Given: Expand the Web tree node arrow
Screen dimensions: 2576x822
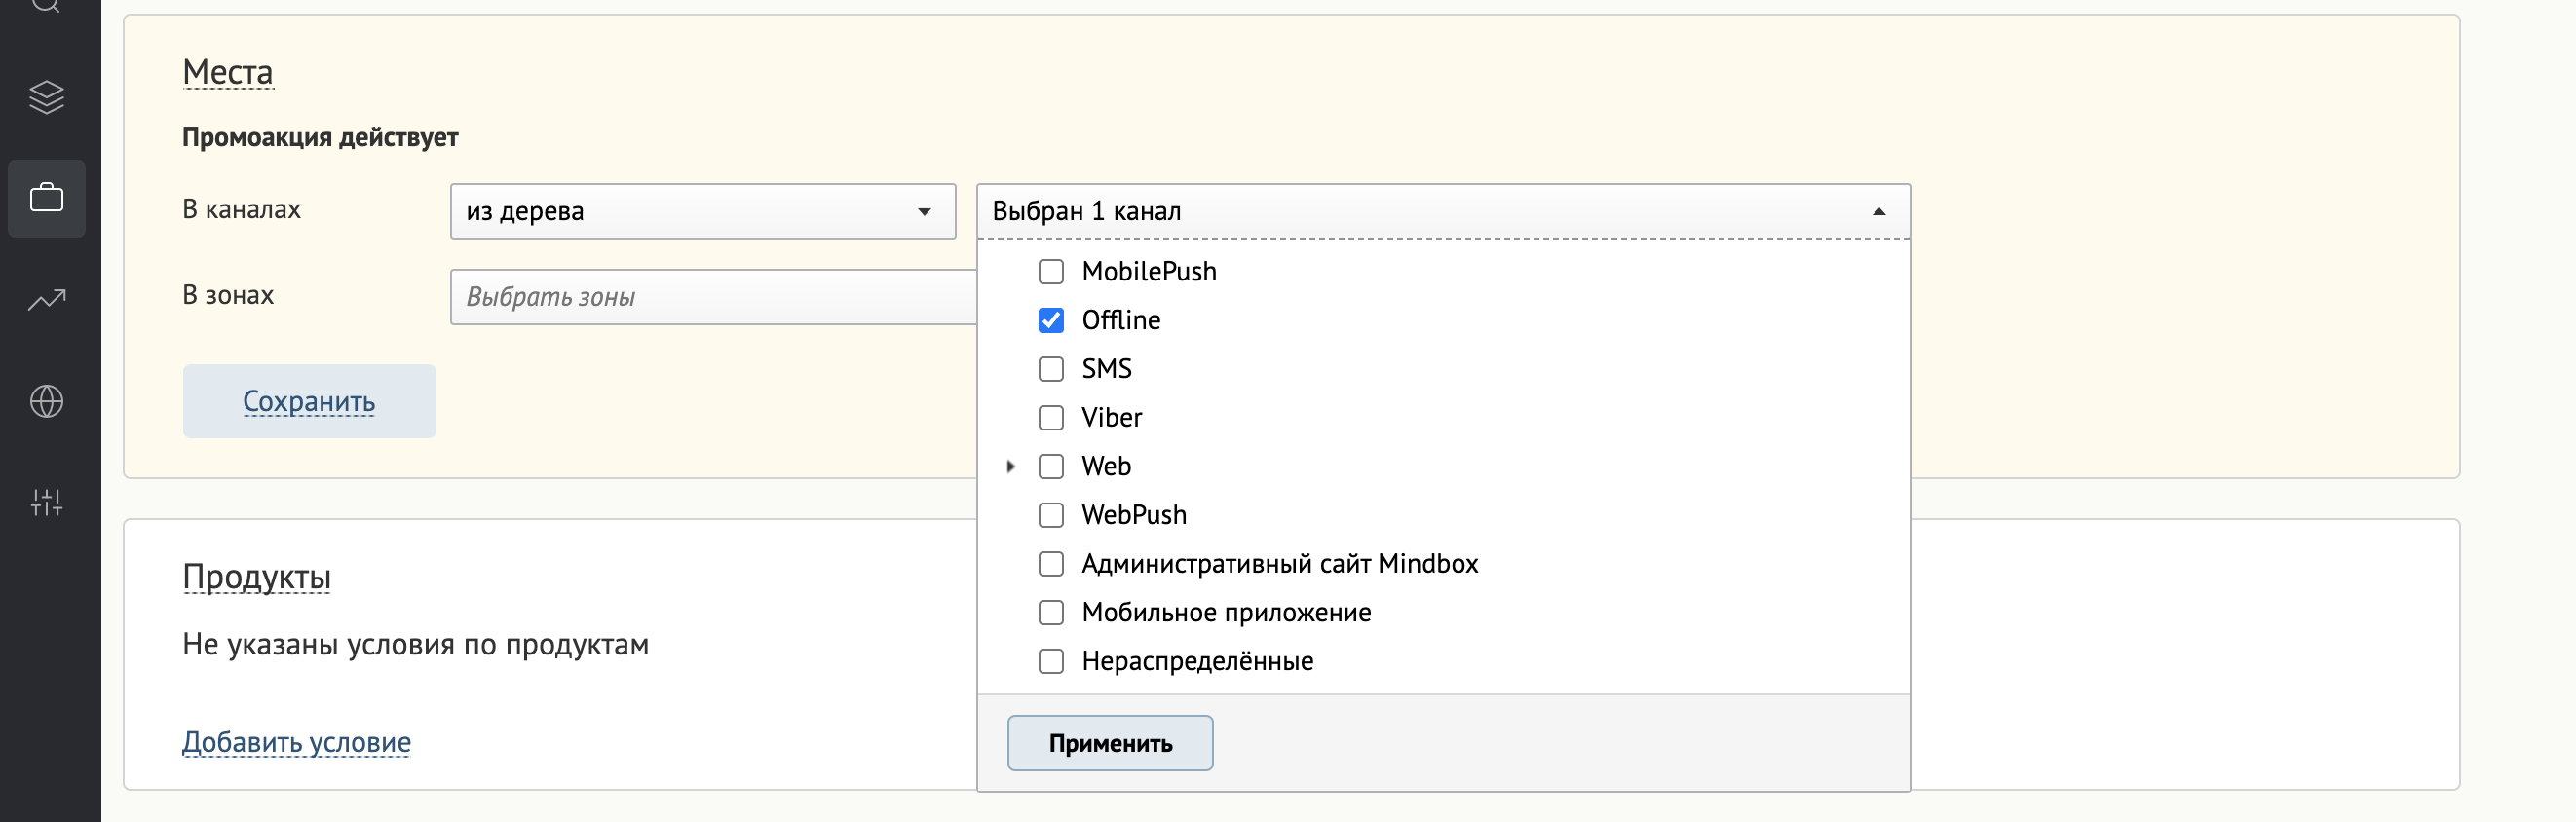Looking at the screenshot, I should click(1011, 466).
